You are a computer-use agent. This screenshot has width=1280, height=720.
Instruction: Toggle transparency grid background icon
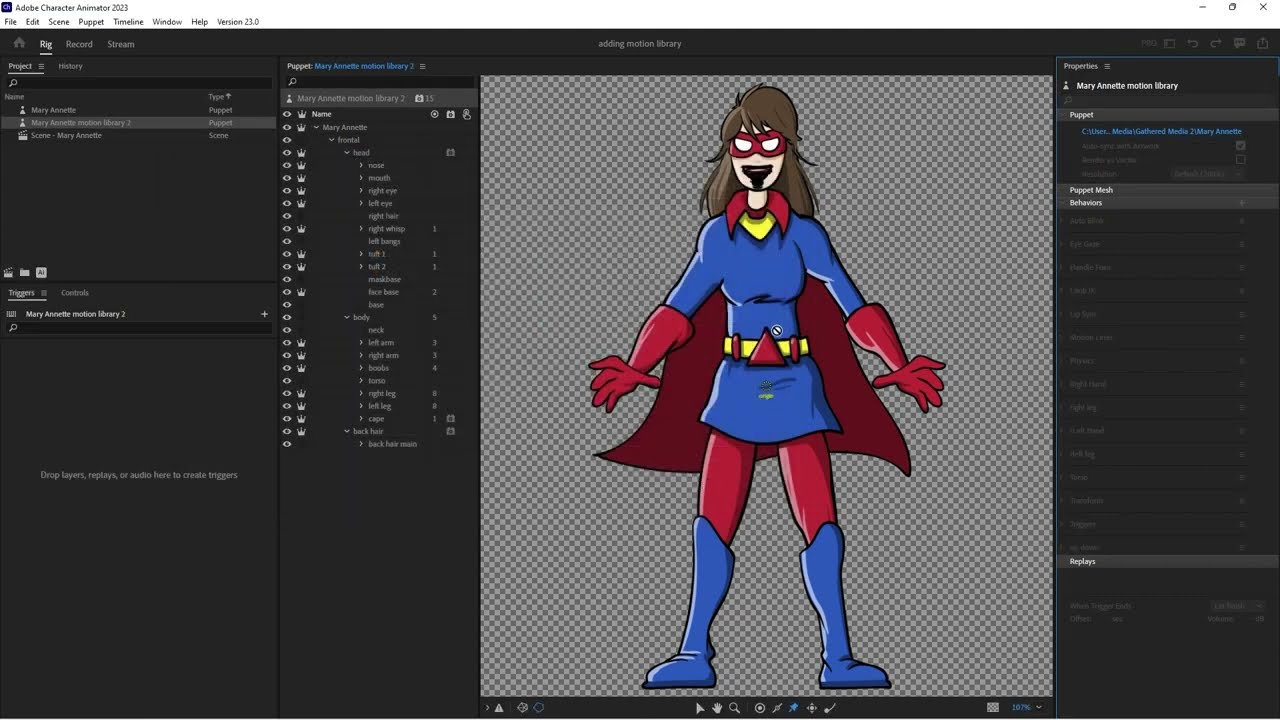pos(993,707)
